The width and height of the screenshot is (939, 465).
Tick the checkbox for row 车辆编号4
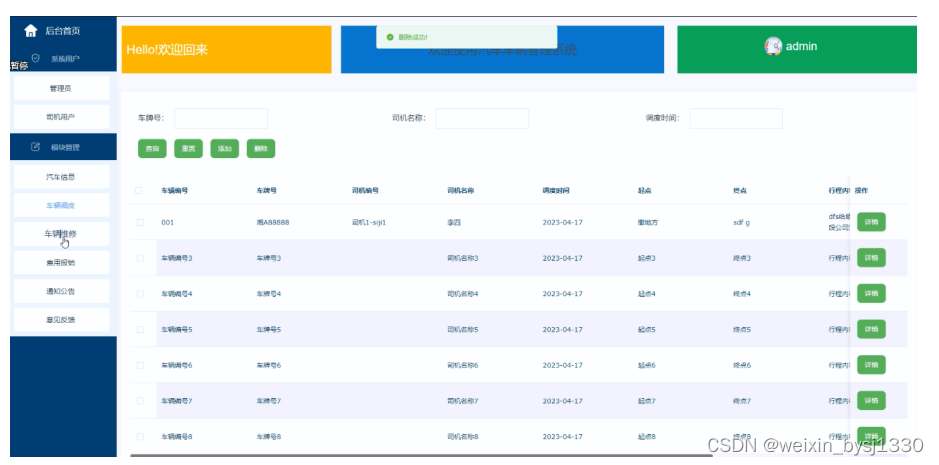(141, 294)
